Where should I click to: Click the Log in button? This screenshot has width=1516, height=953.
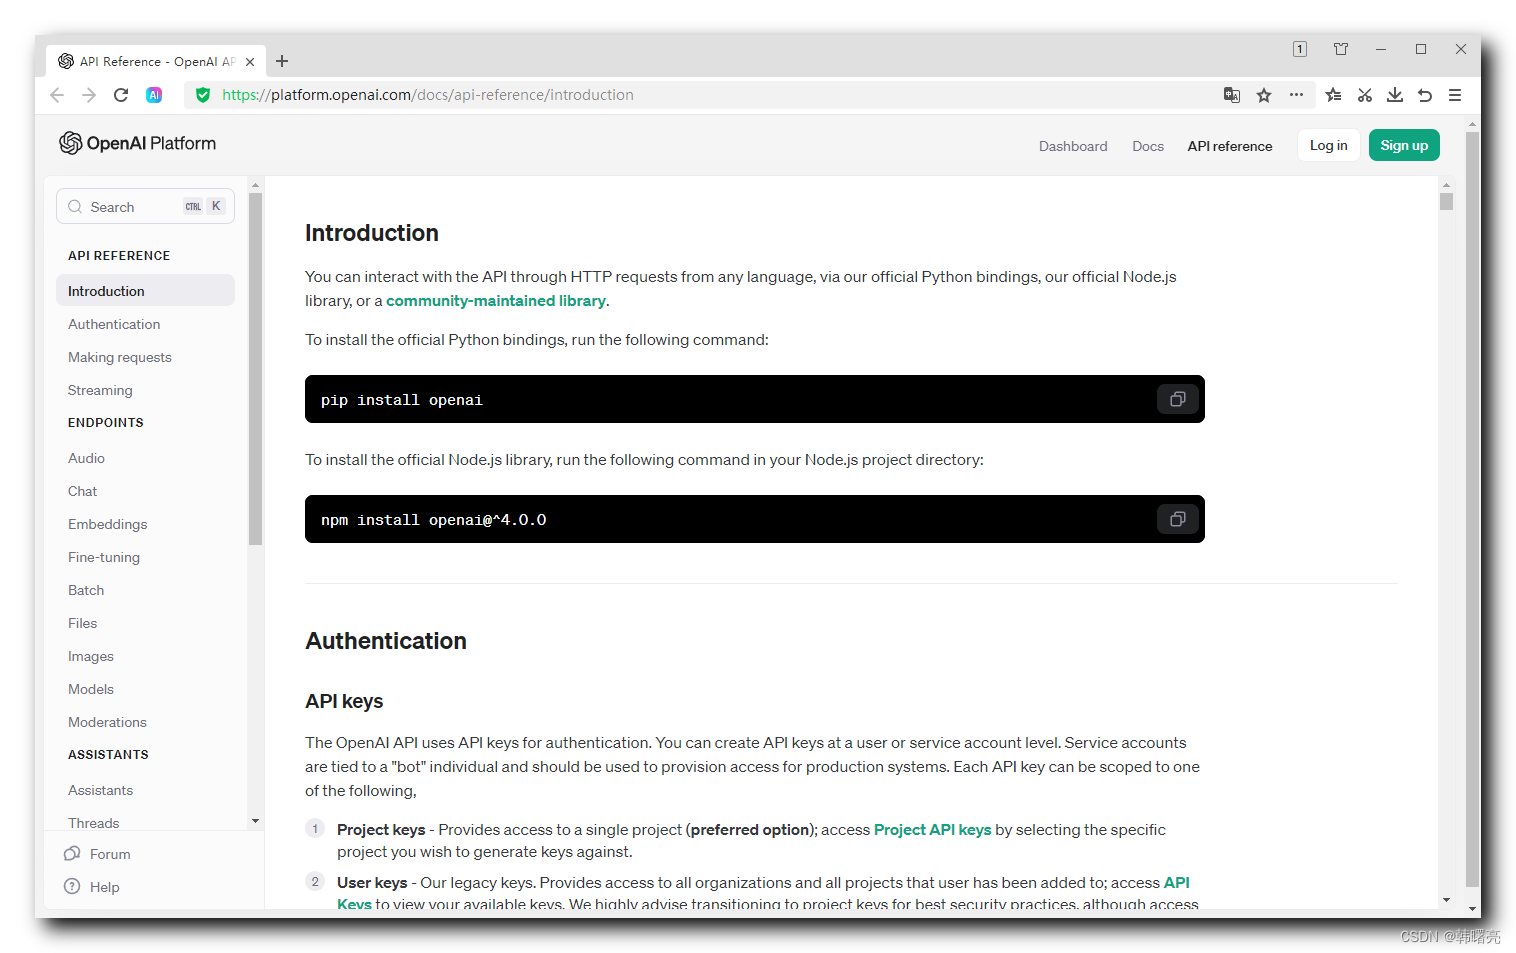coord(1329,145)
